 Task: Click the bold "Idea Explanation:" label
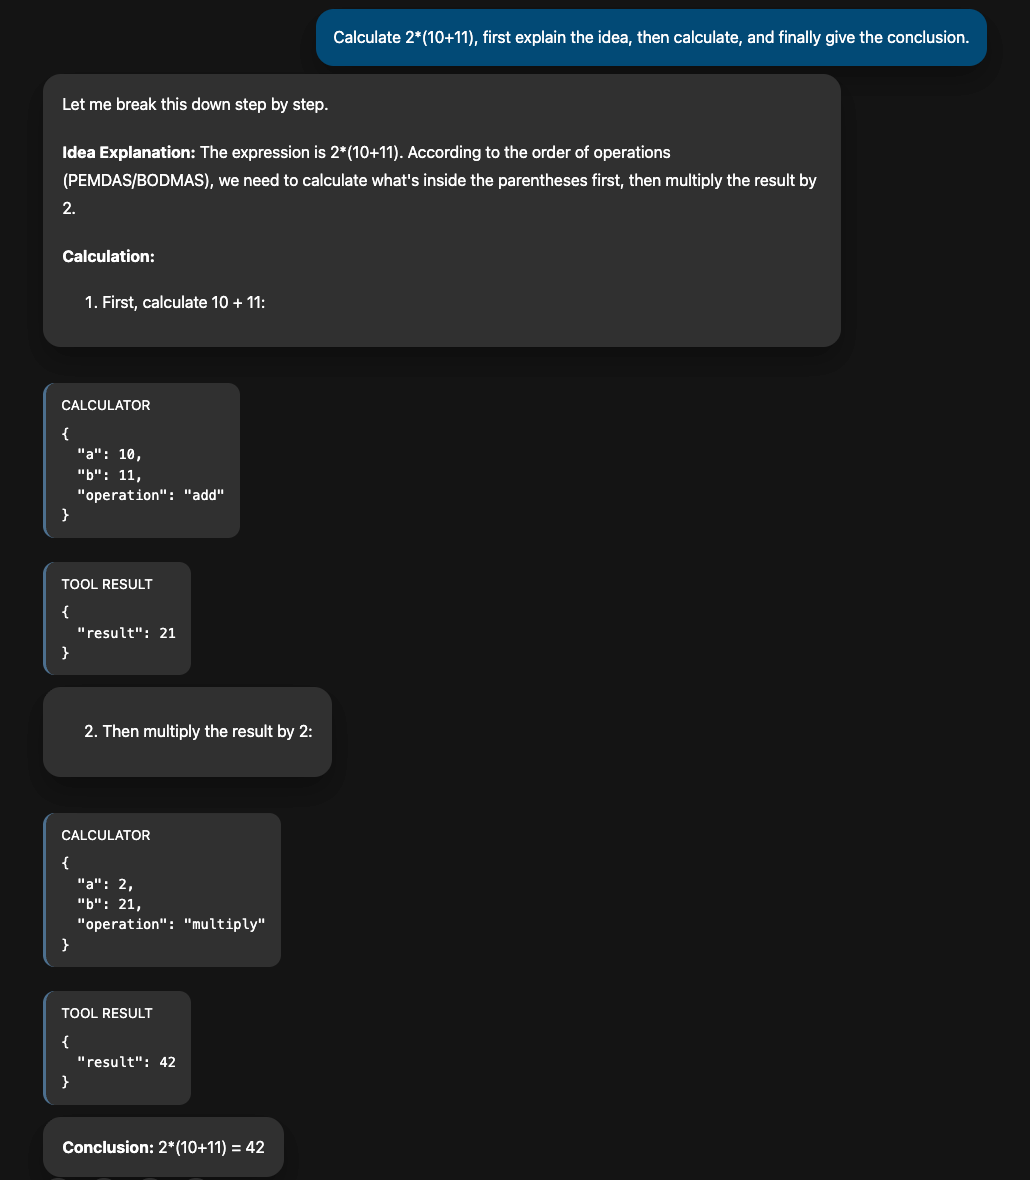click(128, 152)
